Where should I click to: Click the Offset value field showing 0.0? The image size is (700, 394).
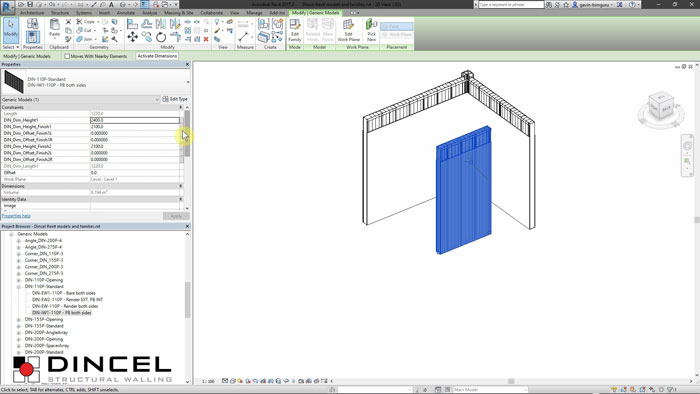coord(135,173)
